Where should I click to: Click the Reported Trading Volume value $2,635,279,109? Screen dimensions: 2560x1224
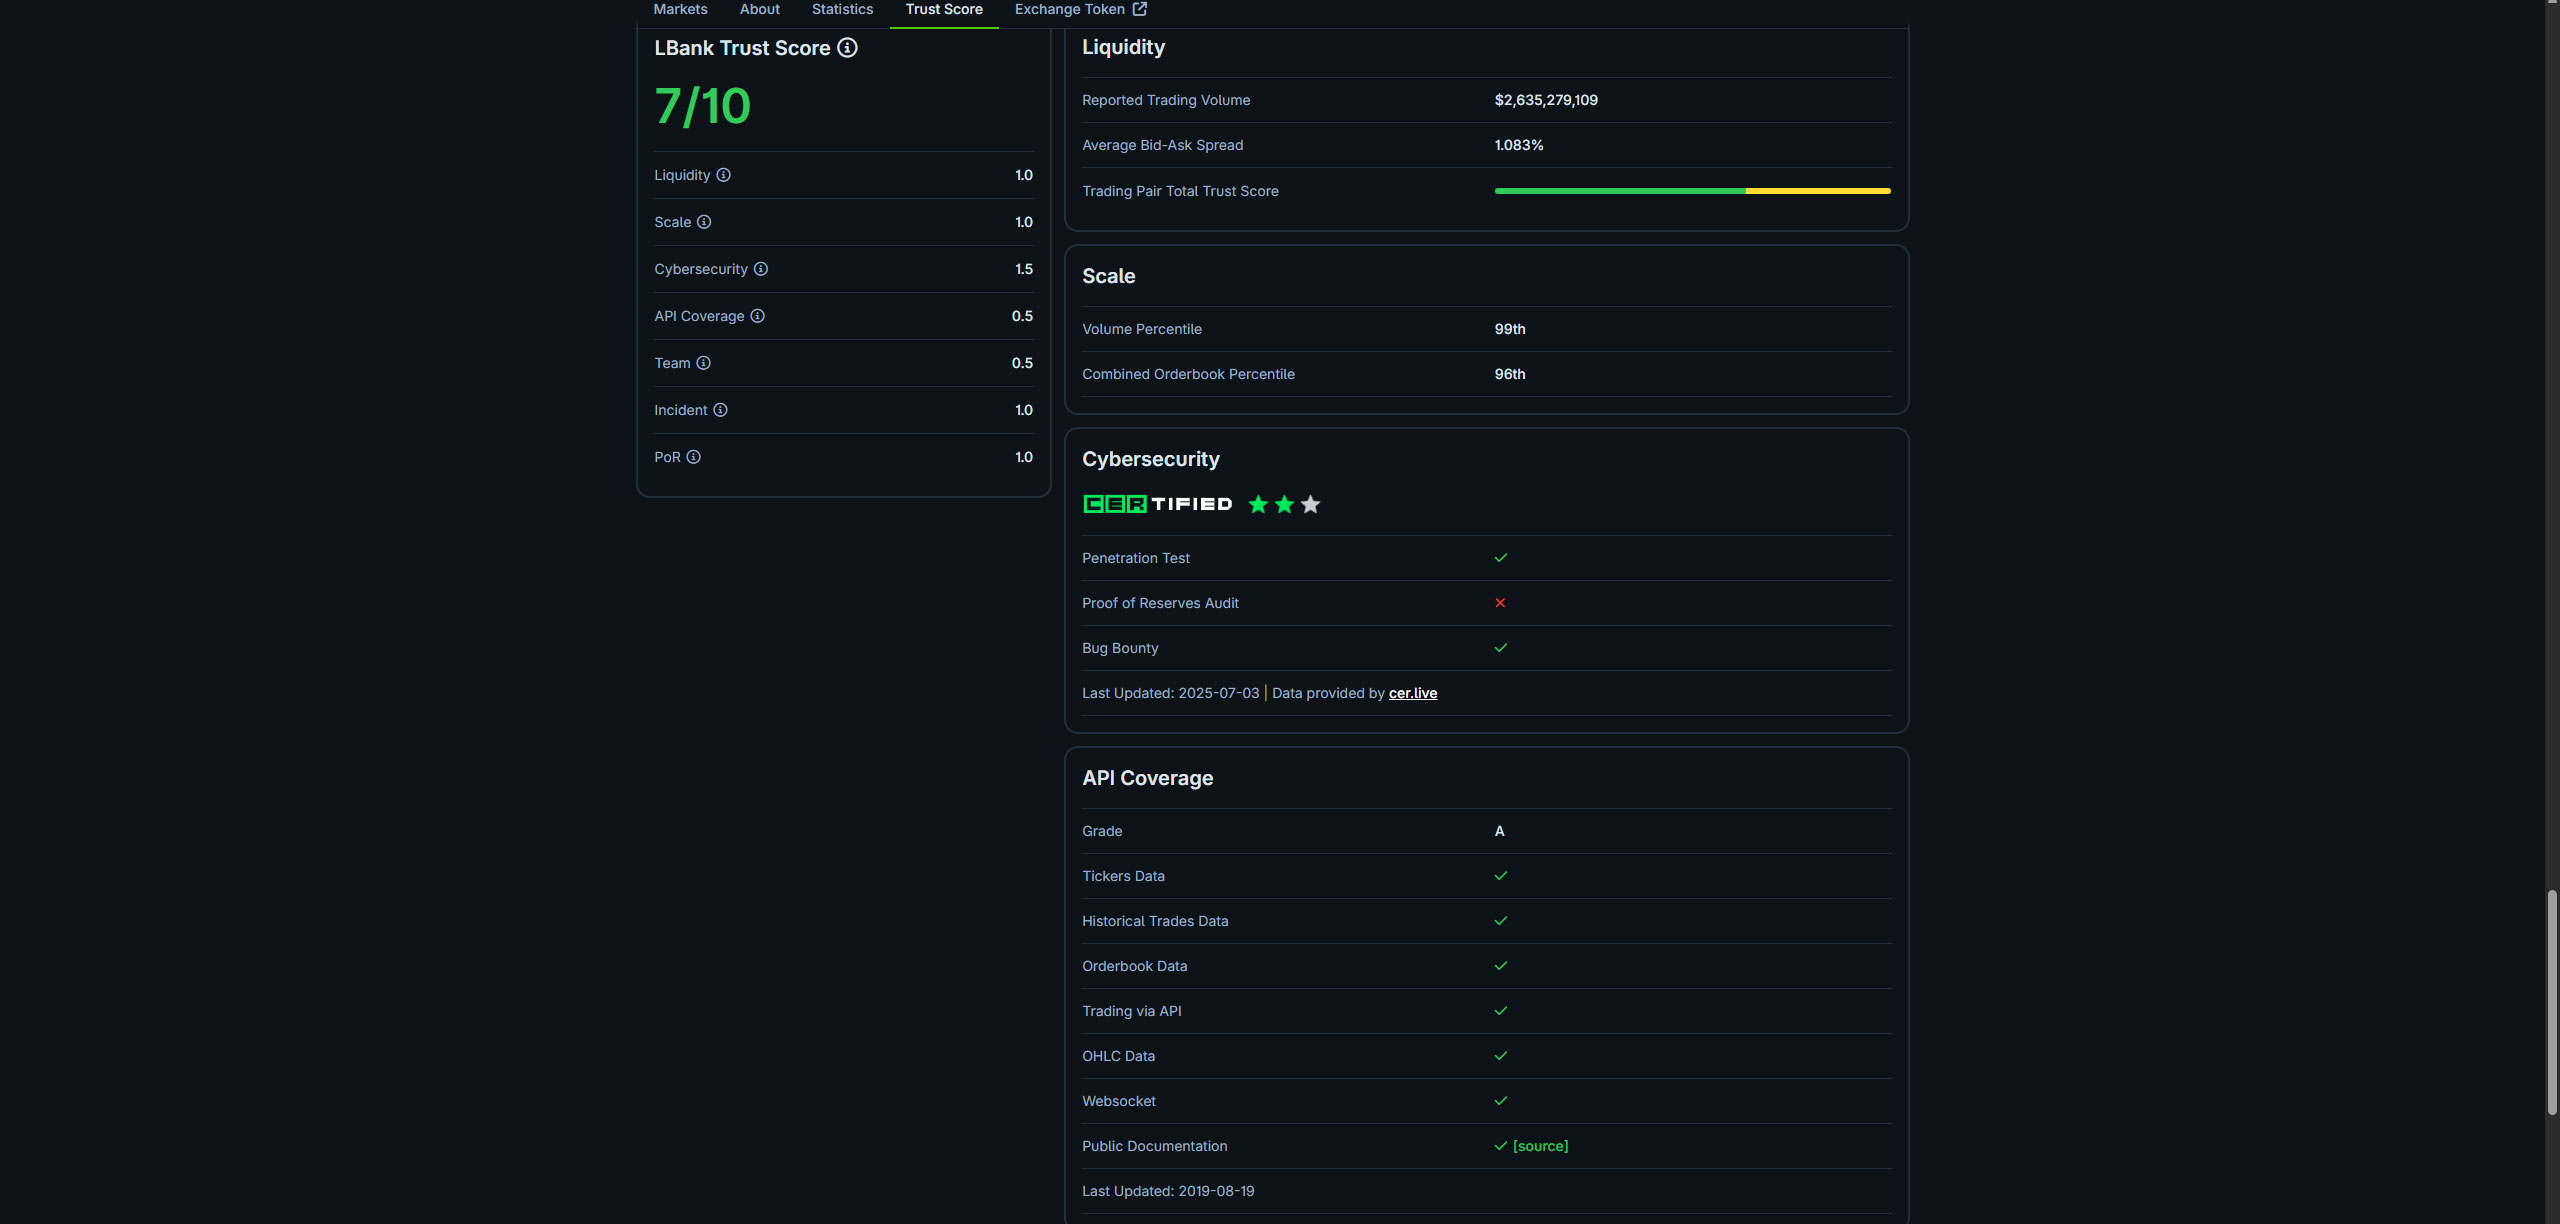(x=1546, y=100)
